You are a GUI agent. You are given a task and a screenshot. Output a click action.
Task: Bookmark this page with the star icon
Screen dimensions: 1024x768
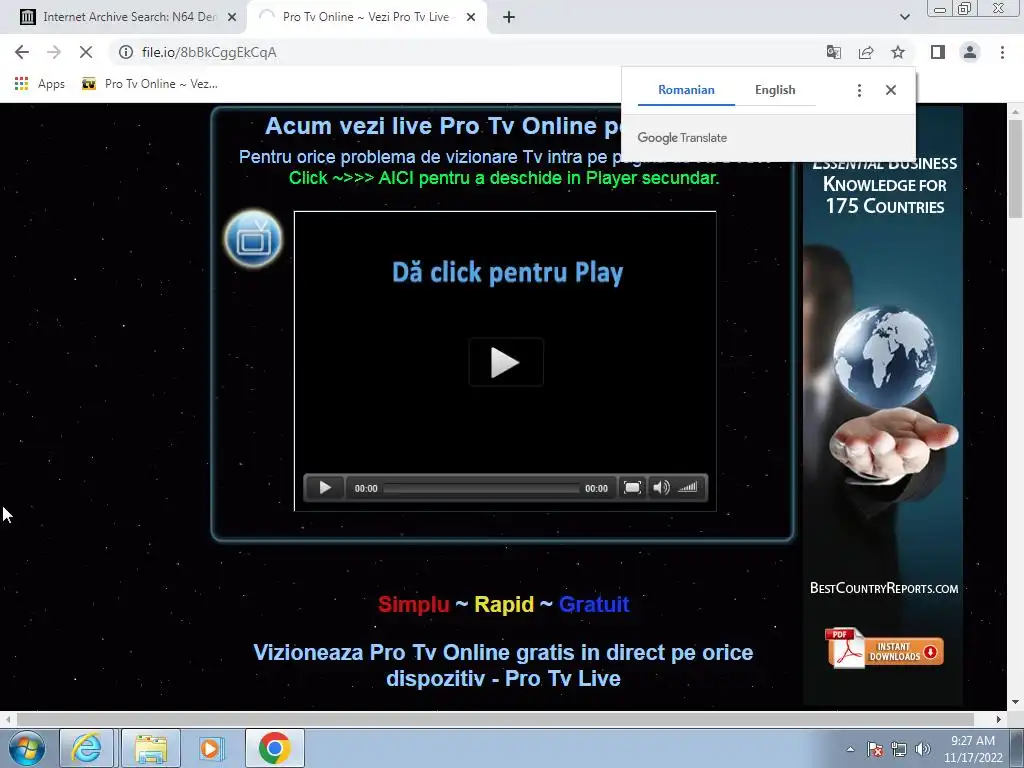(898, 52)
